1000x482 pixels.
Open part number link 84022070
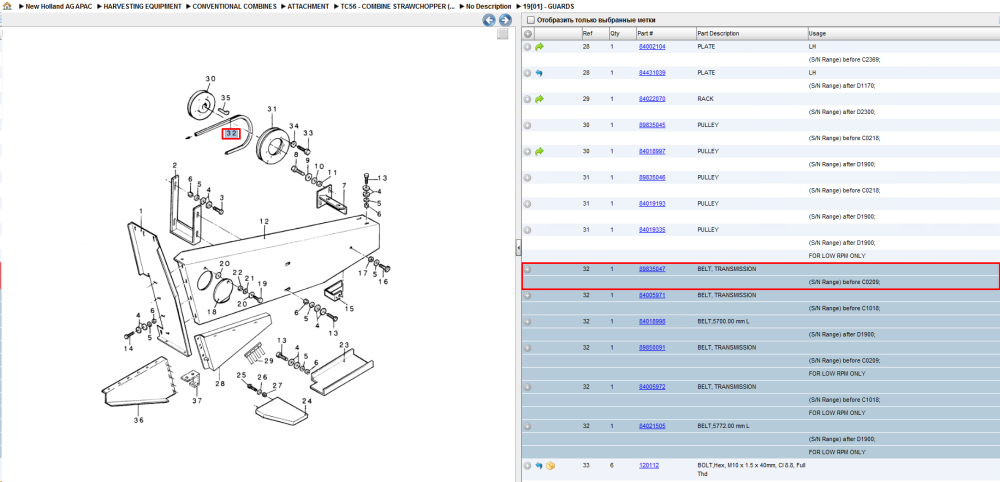[652, 99]
